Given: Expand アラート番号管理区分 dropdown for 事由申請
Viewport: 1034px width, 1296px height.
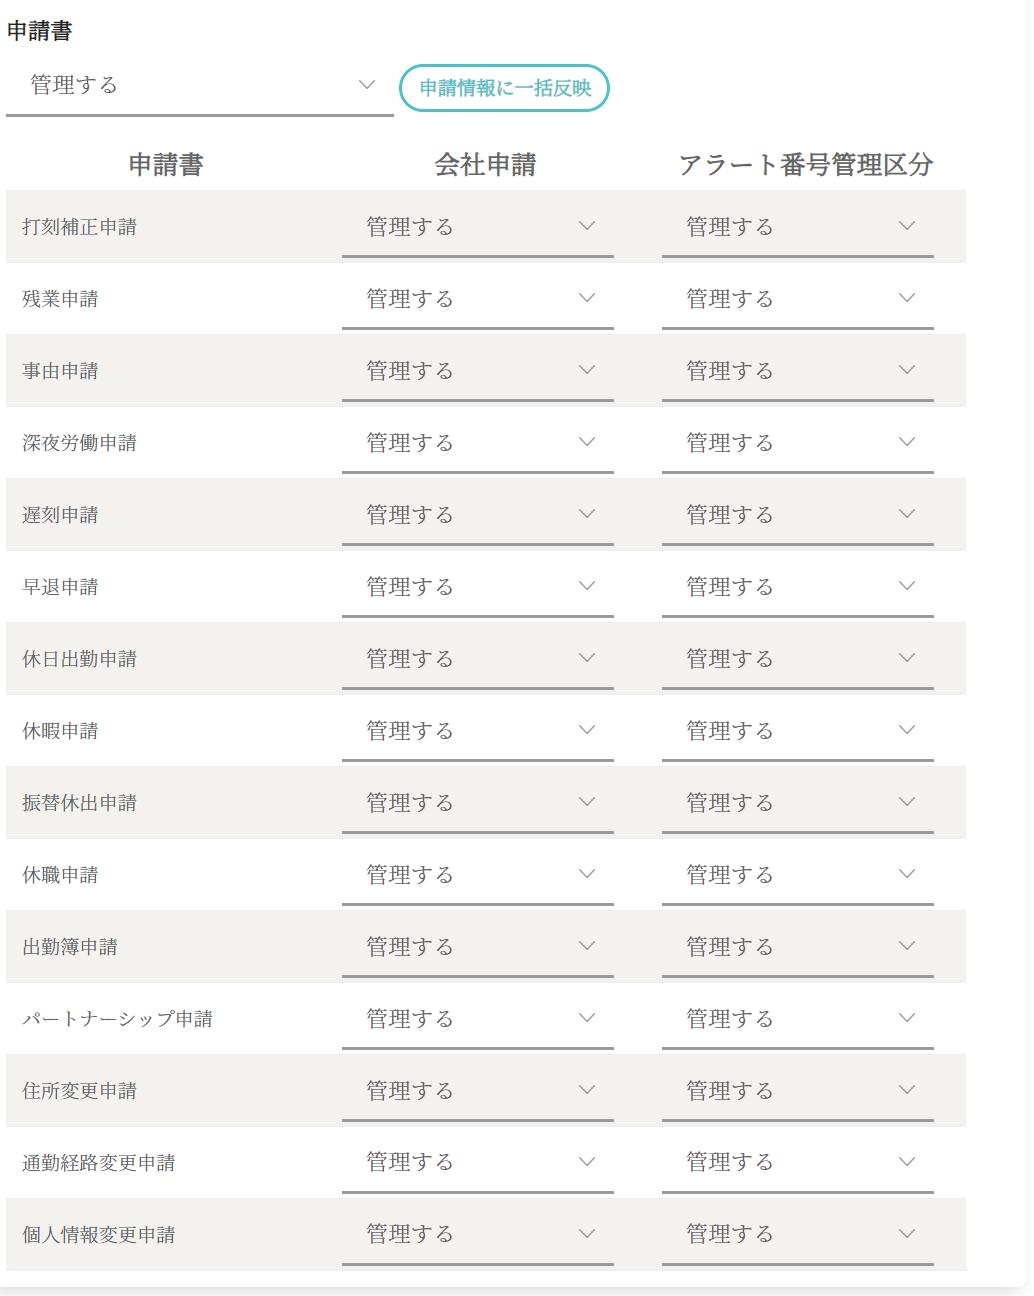Looking at the screenshot, I should (798, 371).
